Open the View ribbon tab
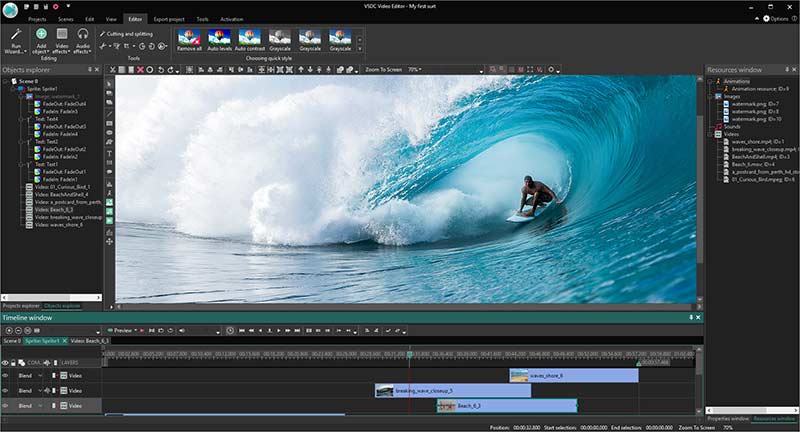This screenshot has height=432, width=800. tap(111, 19)
